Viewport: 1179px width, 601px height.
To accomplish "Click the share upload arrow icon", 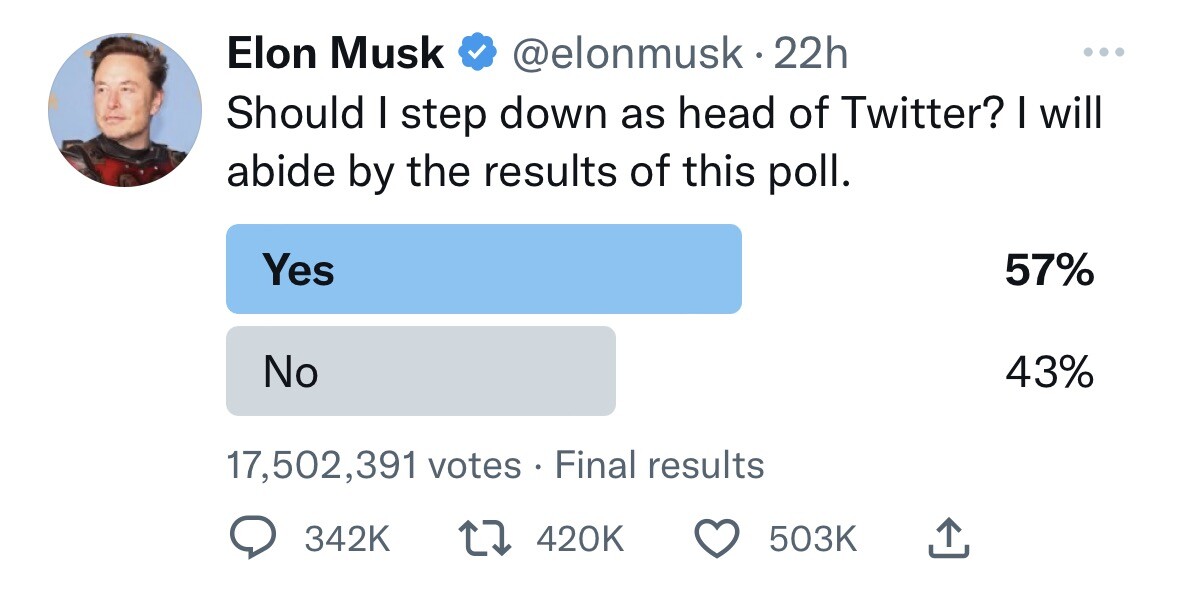I will [949, 539].
